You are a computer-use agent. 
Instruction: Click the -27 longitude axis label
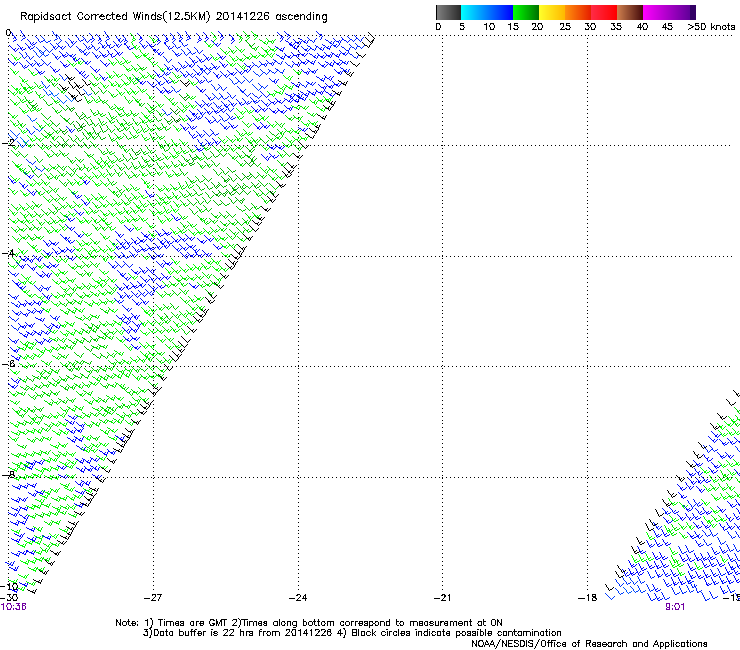tap(153, 598)
